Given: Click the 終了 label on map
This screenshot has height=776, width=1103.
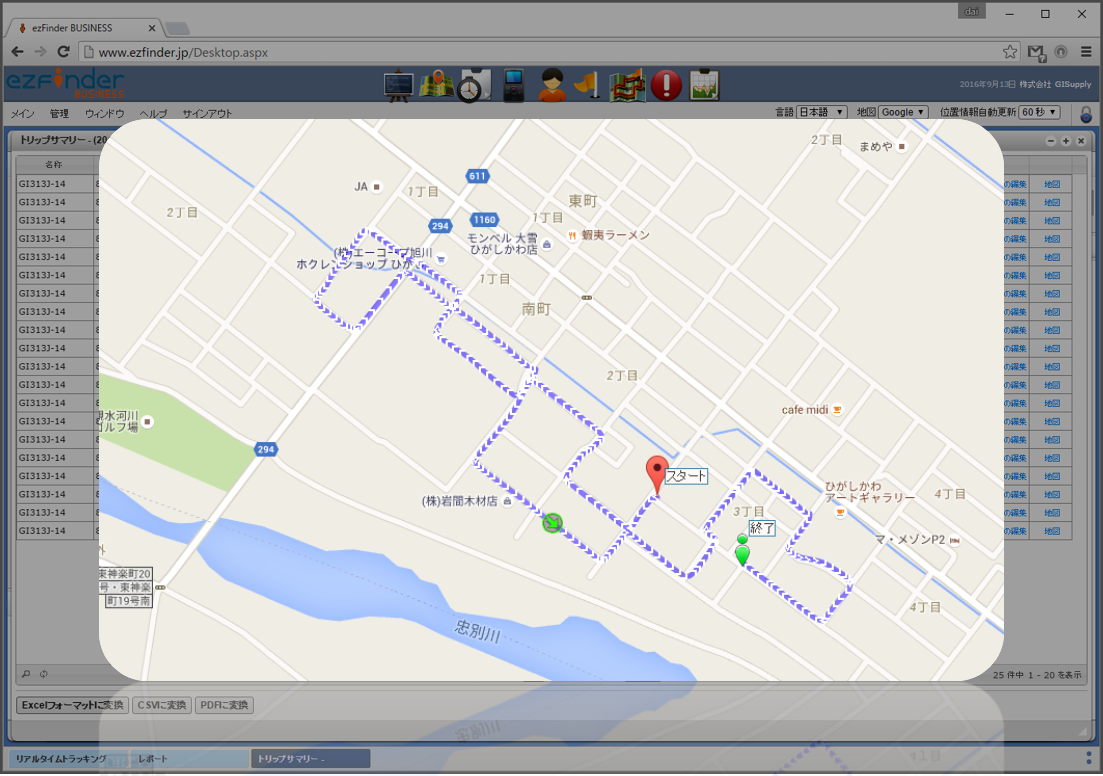Looking at the screenshot, I should click(762, 528).
